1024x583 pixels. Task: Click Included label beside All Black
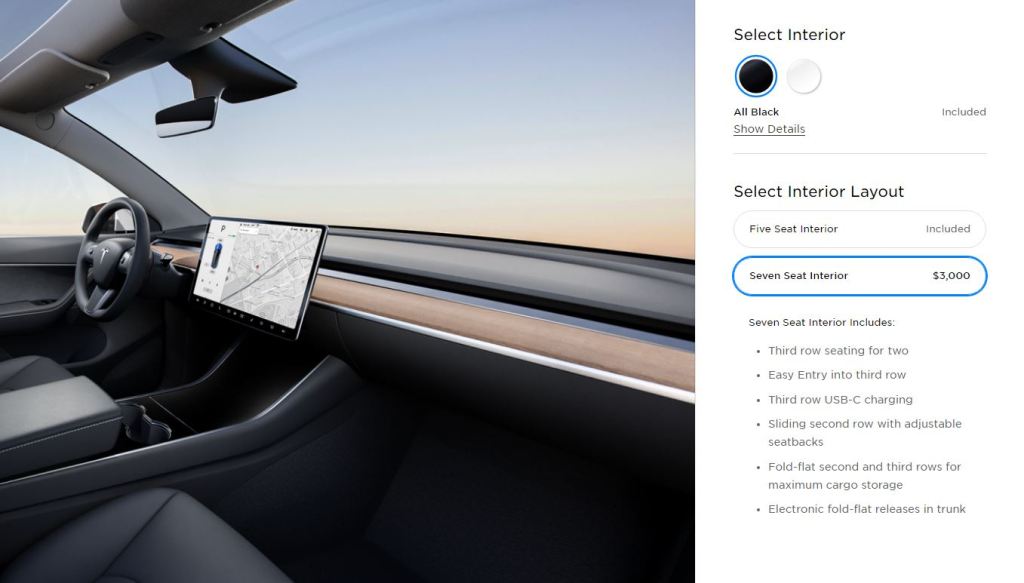tap(963, 112)
